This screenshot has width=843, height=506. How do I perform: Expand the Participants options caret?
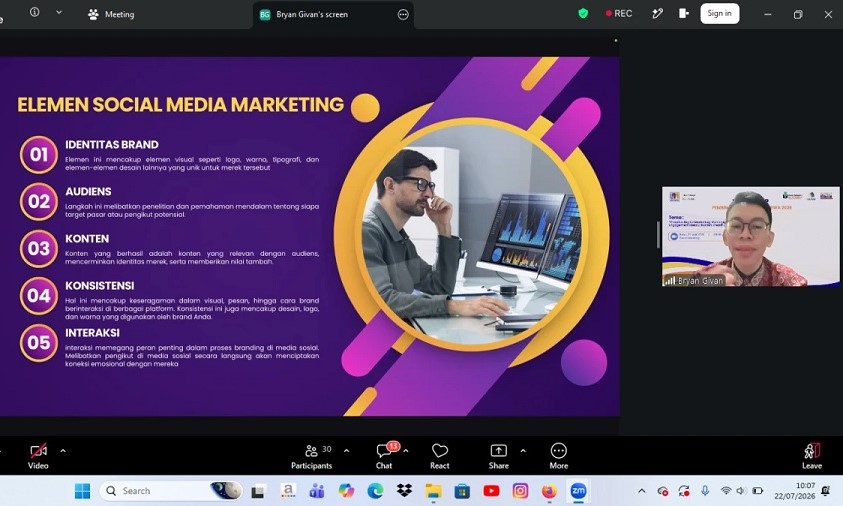tap(346, 451)
